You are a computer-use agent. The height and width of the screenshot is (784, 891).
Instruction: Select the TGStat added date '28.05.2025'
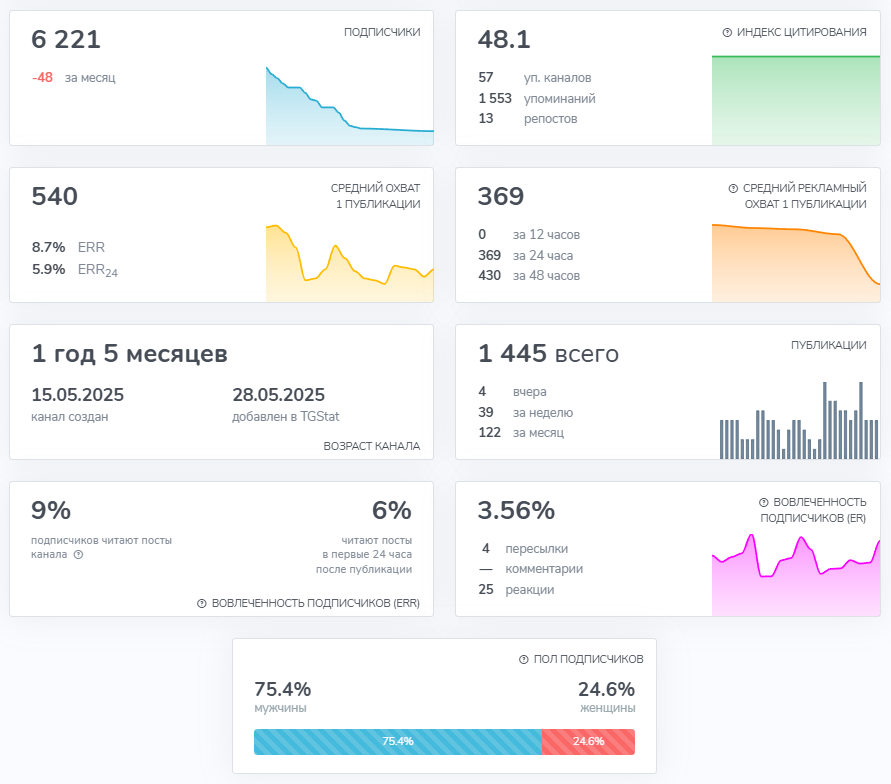278,395
